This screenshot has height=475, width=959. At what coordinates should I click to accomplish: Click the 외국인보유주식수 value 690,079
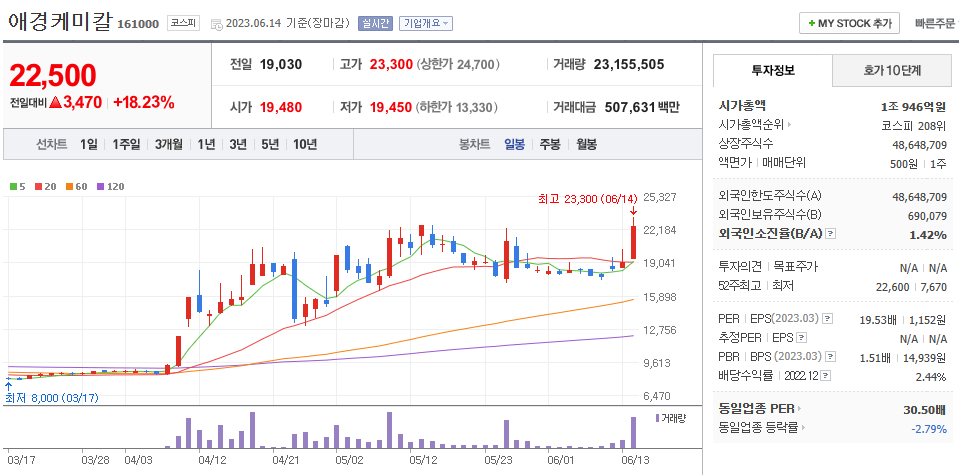[925, 216]
